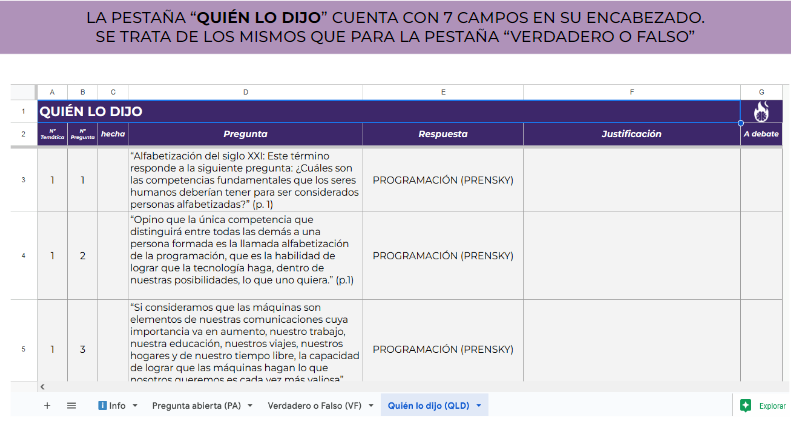Switch to the Verdadero o Falso (VF) sheet
Screen dimensions: 791x433
coord(313,406)
